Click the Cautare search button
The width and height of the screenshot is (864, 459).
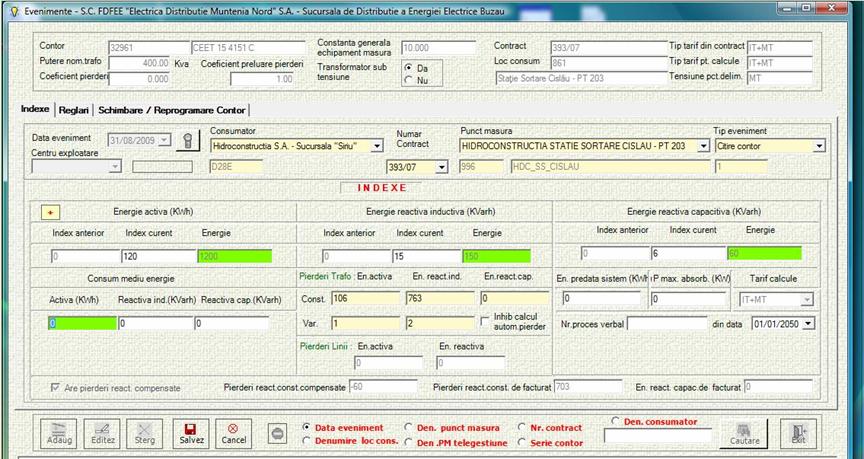tap(743, 433)
